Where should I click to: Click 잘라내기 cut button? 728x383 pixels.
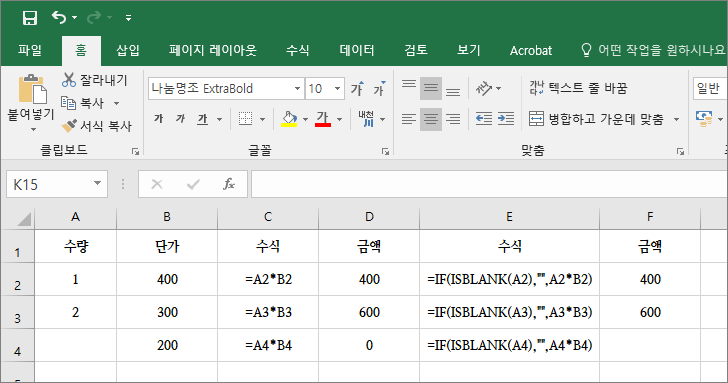(x=95, y=80)
